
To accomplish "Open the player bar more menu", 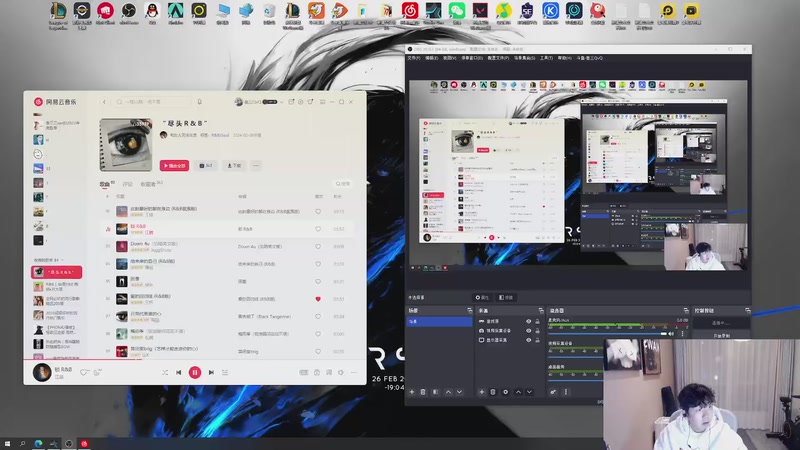I will tap(354, 372).
